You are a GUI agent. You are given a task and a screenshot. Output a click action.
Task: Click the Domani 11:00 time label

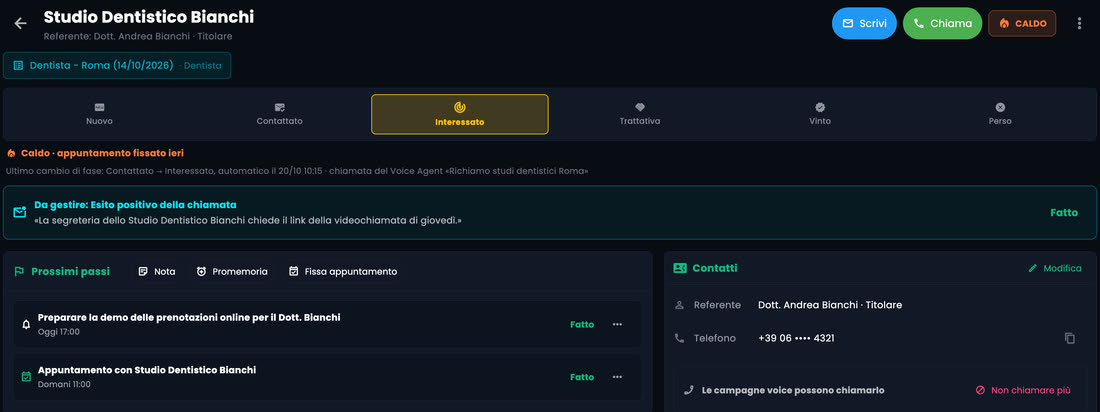tap(64, 385)
